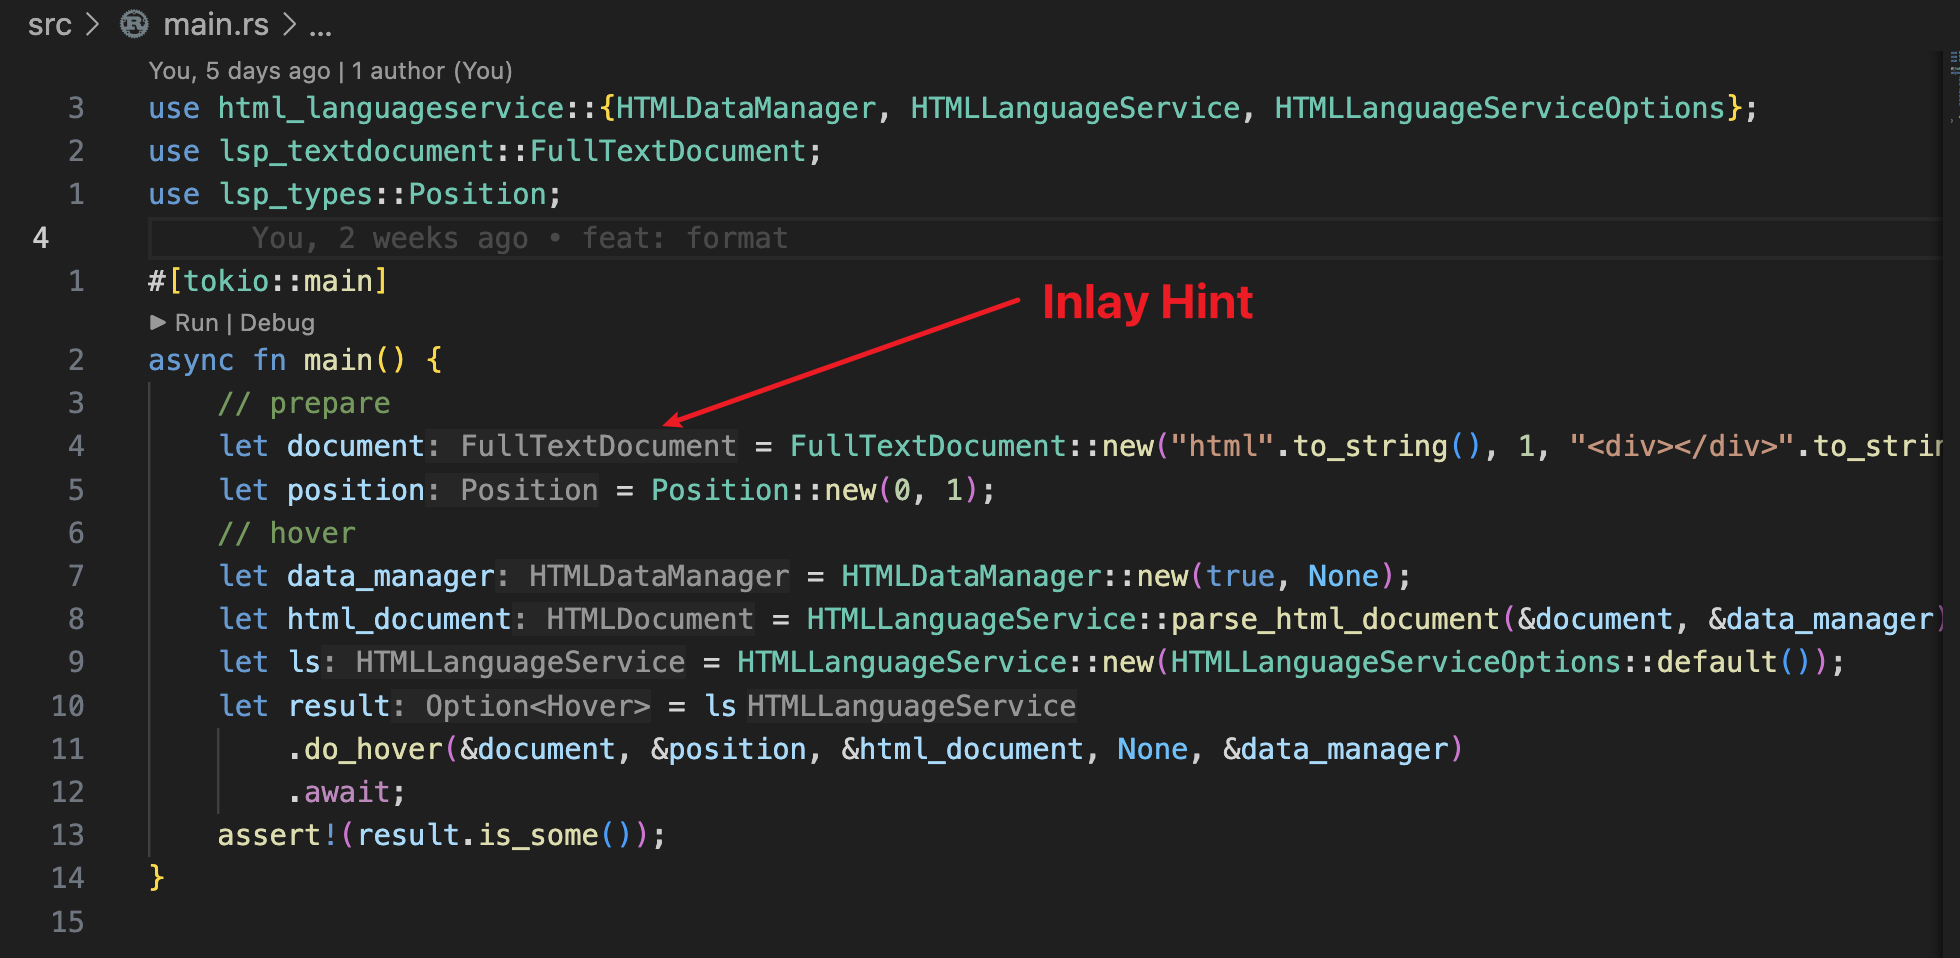Click the do_hover method call
1960x958 pixels.
tap(373, 749)
